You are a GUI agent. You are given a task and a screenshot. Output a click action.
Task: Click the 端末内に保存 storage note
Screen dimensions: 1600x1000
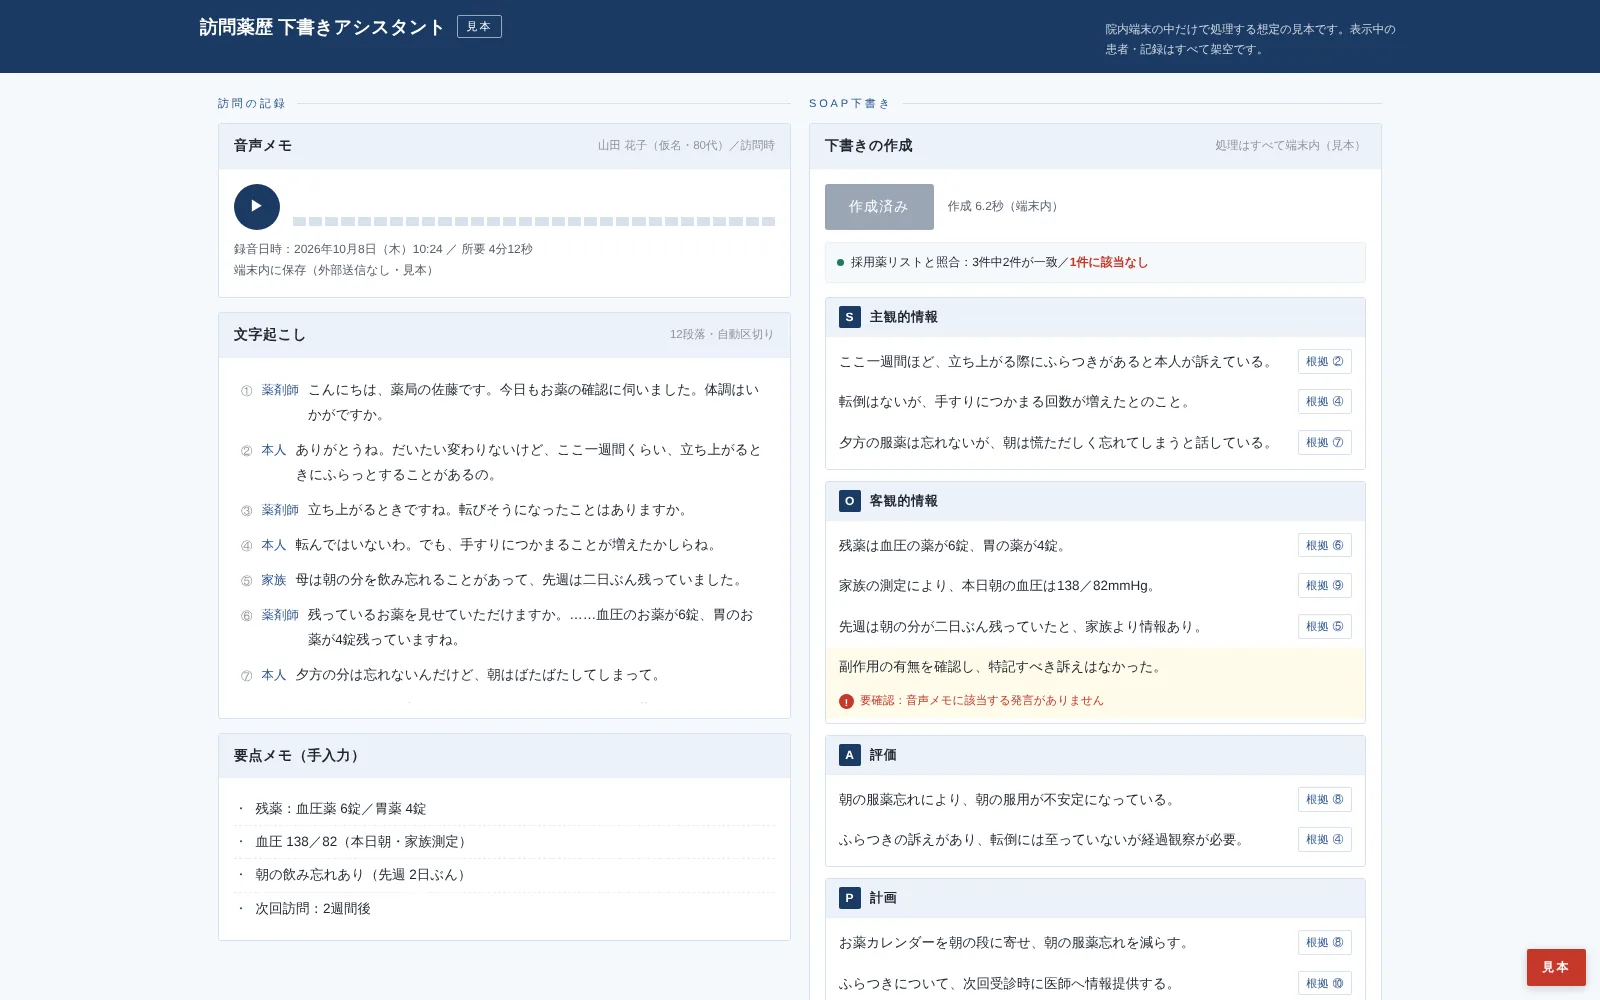336,270
